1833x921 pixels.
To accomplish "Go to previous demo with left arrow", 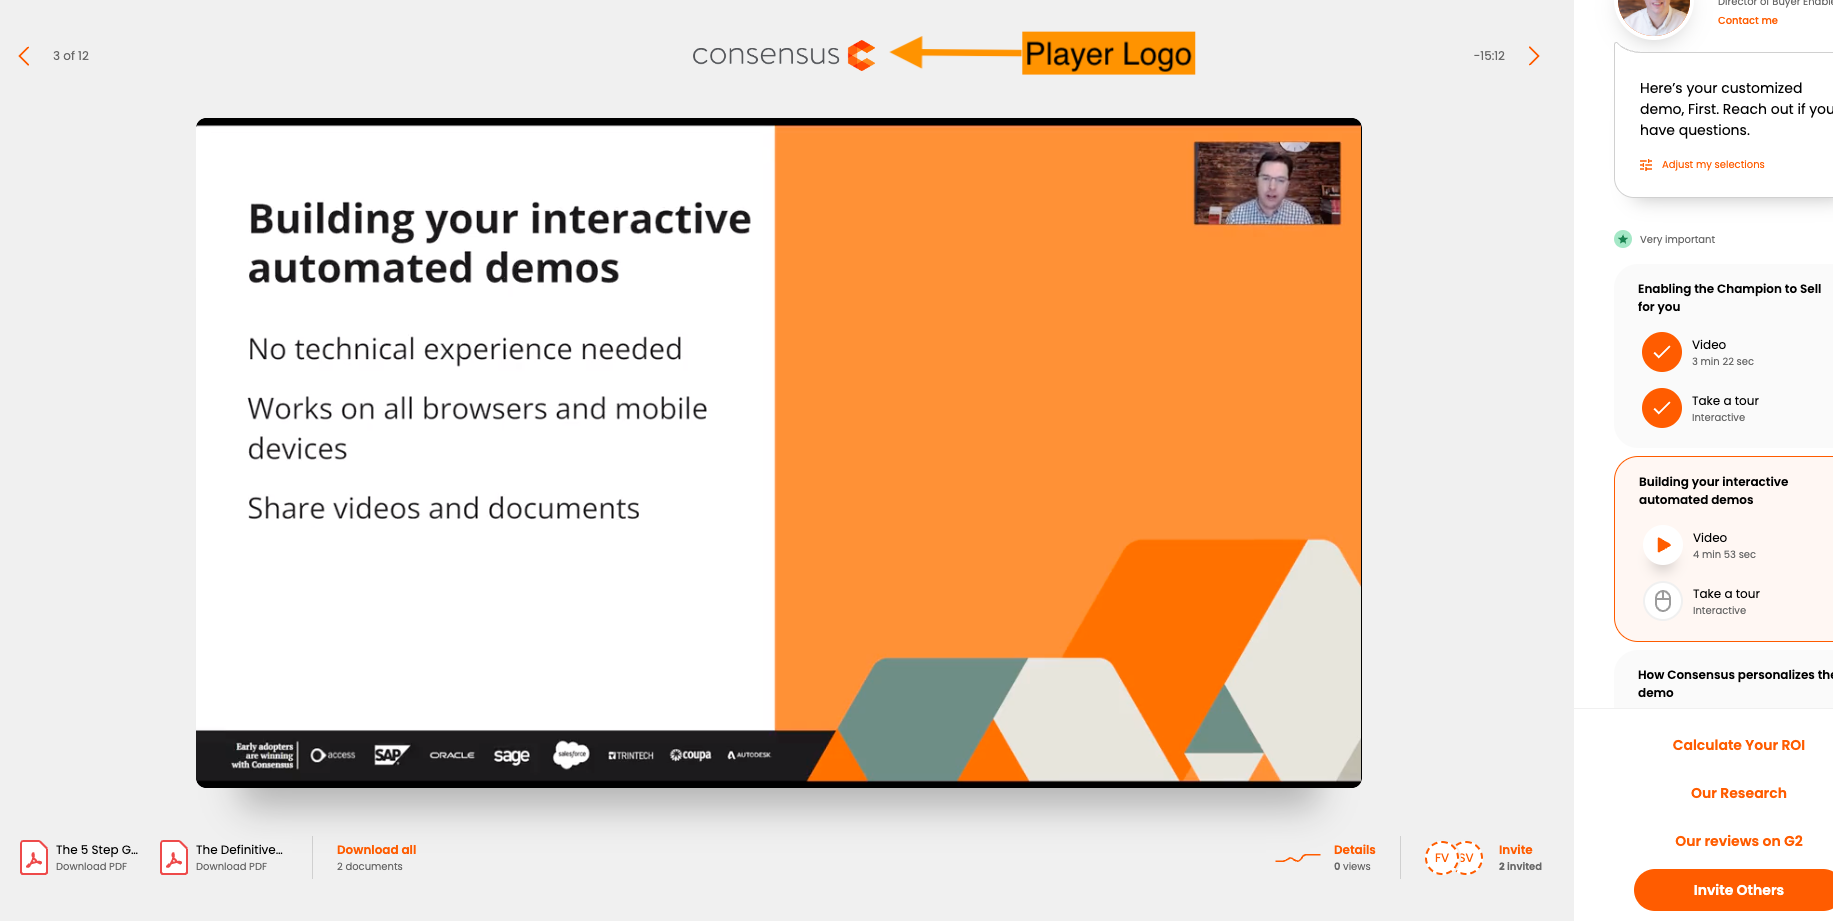I will click(x=25, y=56).
